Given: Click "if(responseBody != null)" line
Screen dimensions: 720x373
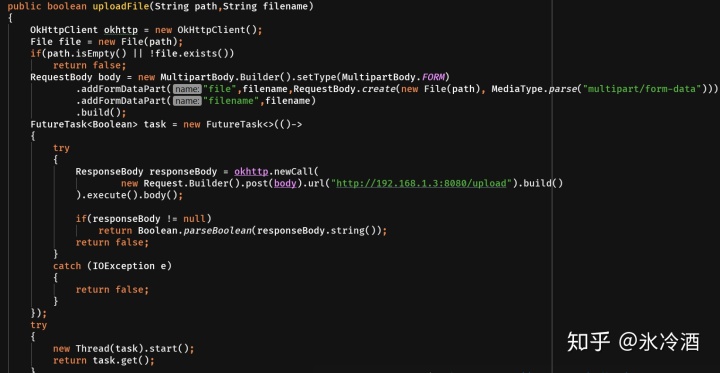Looking at the screenshot, I should (144, 218).
